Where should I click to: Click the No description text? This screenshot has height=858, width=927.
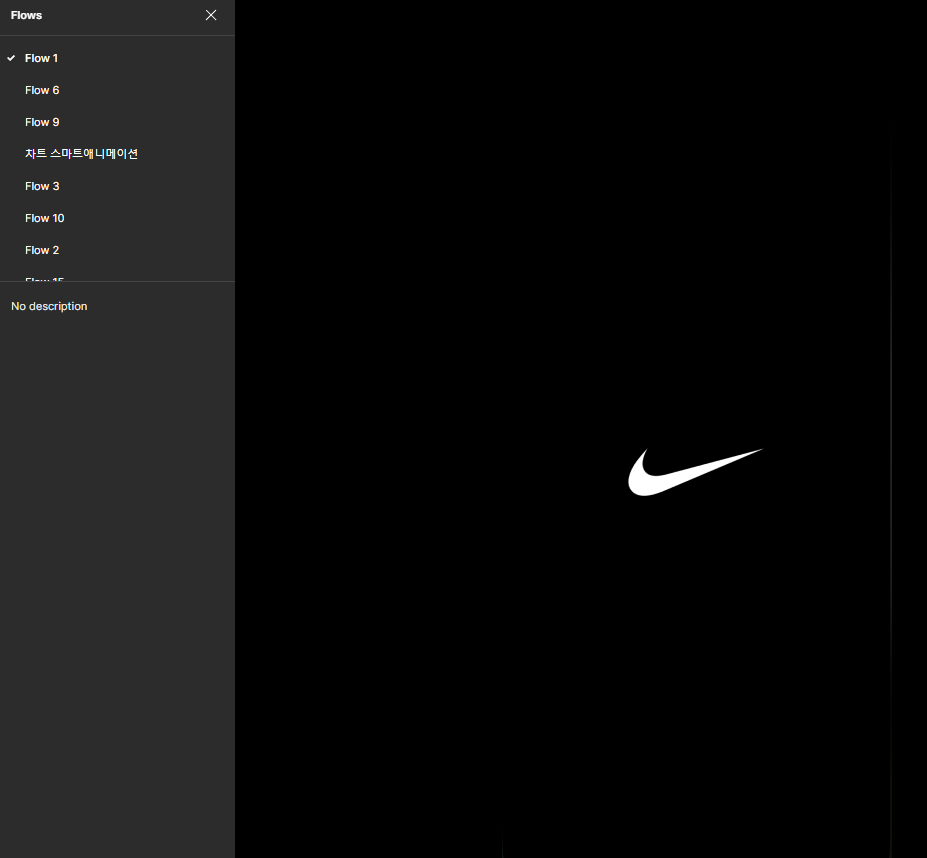click(49, 306)
